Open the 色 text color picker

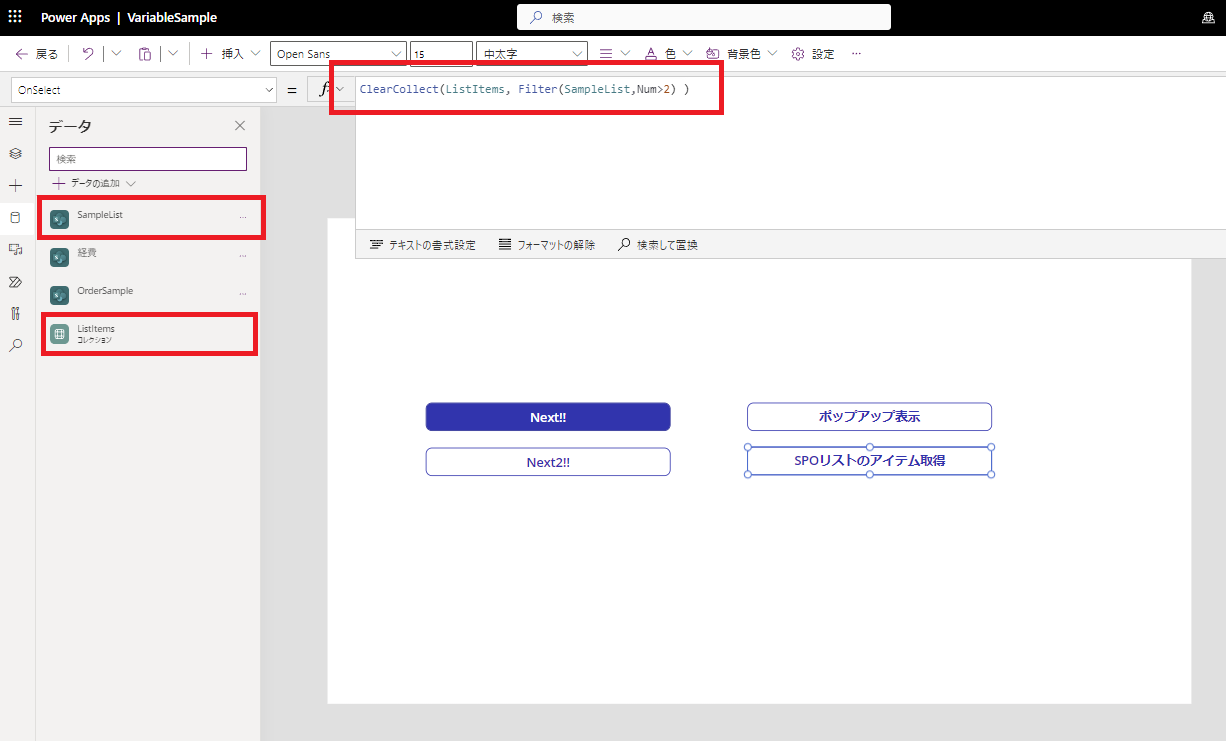coord(662,54)
